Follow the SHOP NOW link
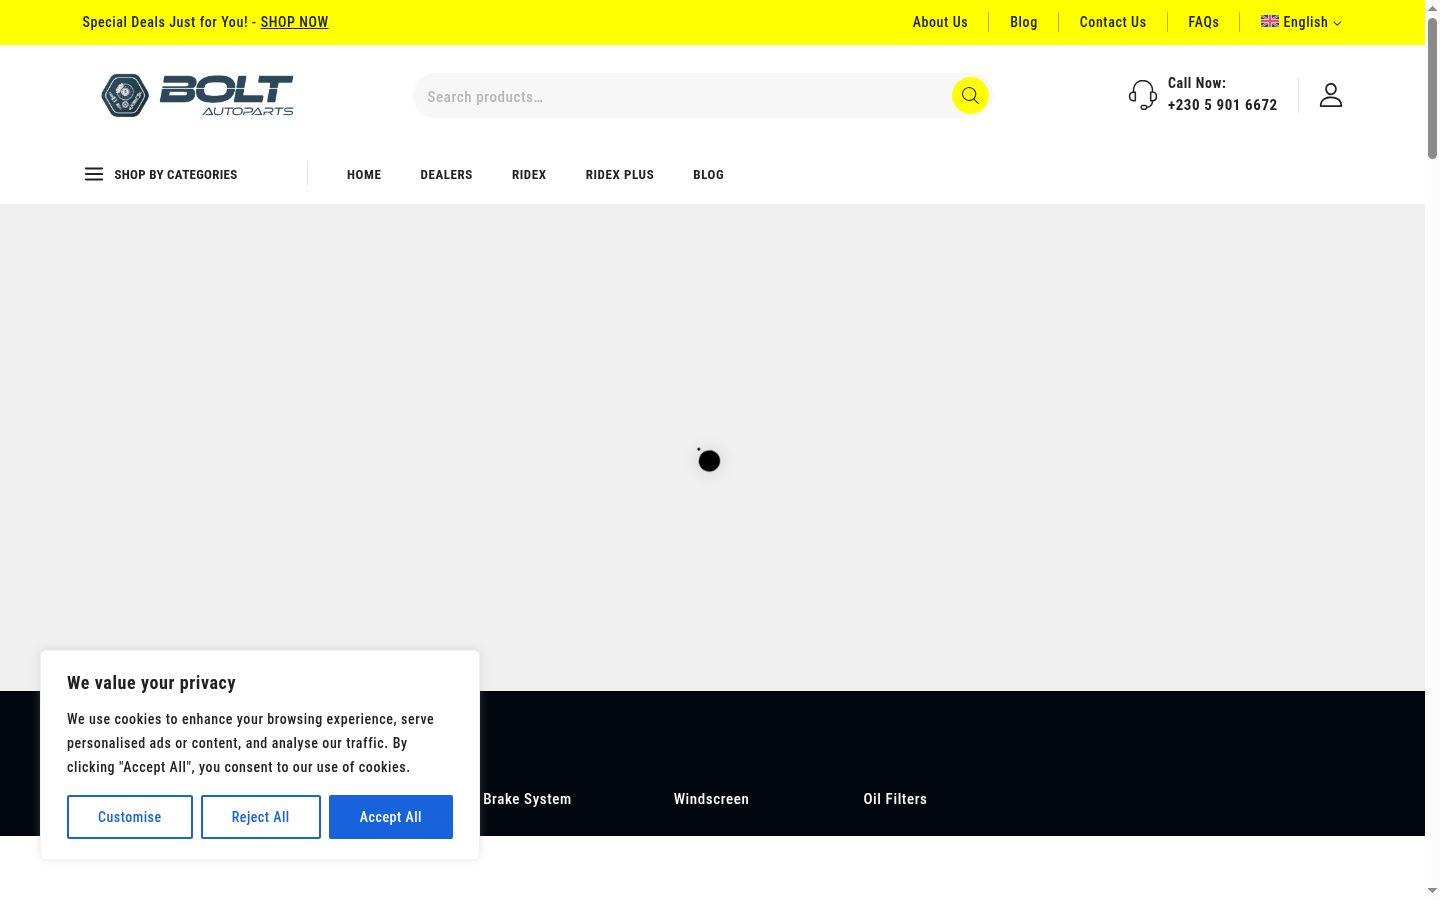The image size is (1440, 900). (294, 22)
